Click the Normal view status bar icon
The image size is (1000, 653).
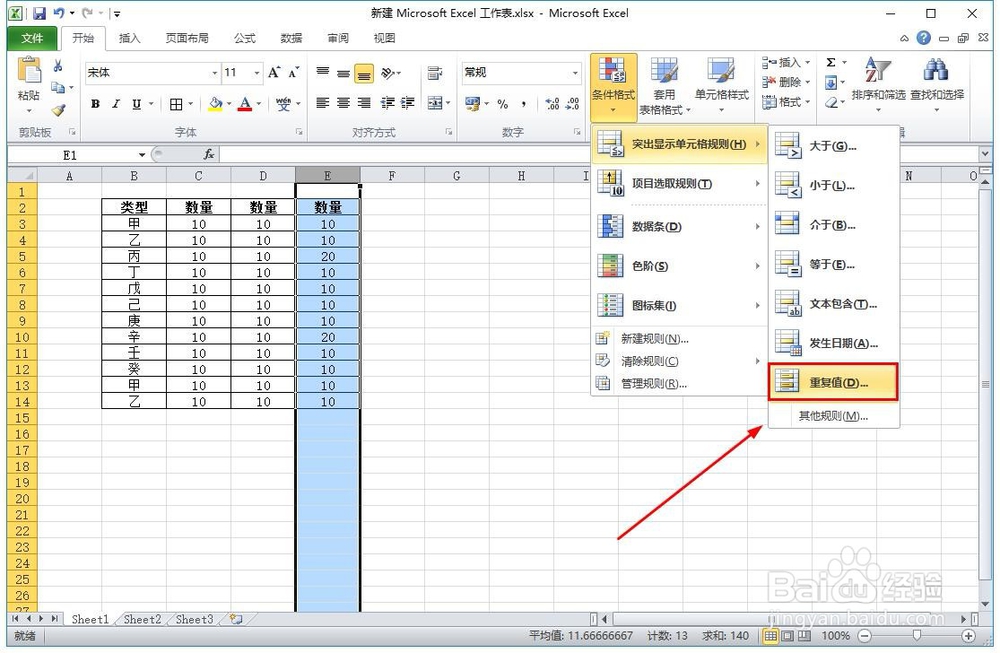point(770,636)
